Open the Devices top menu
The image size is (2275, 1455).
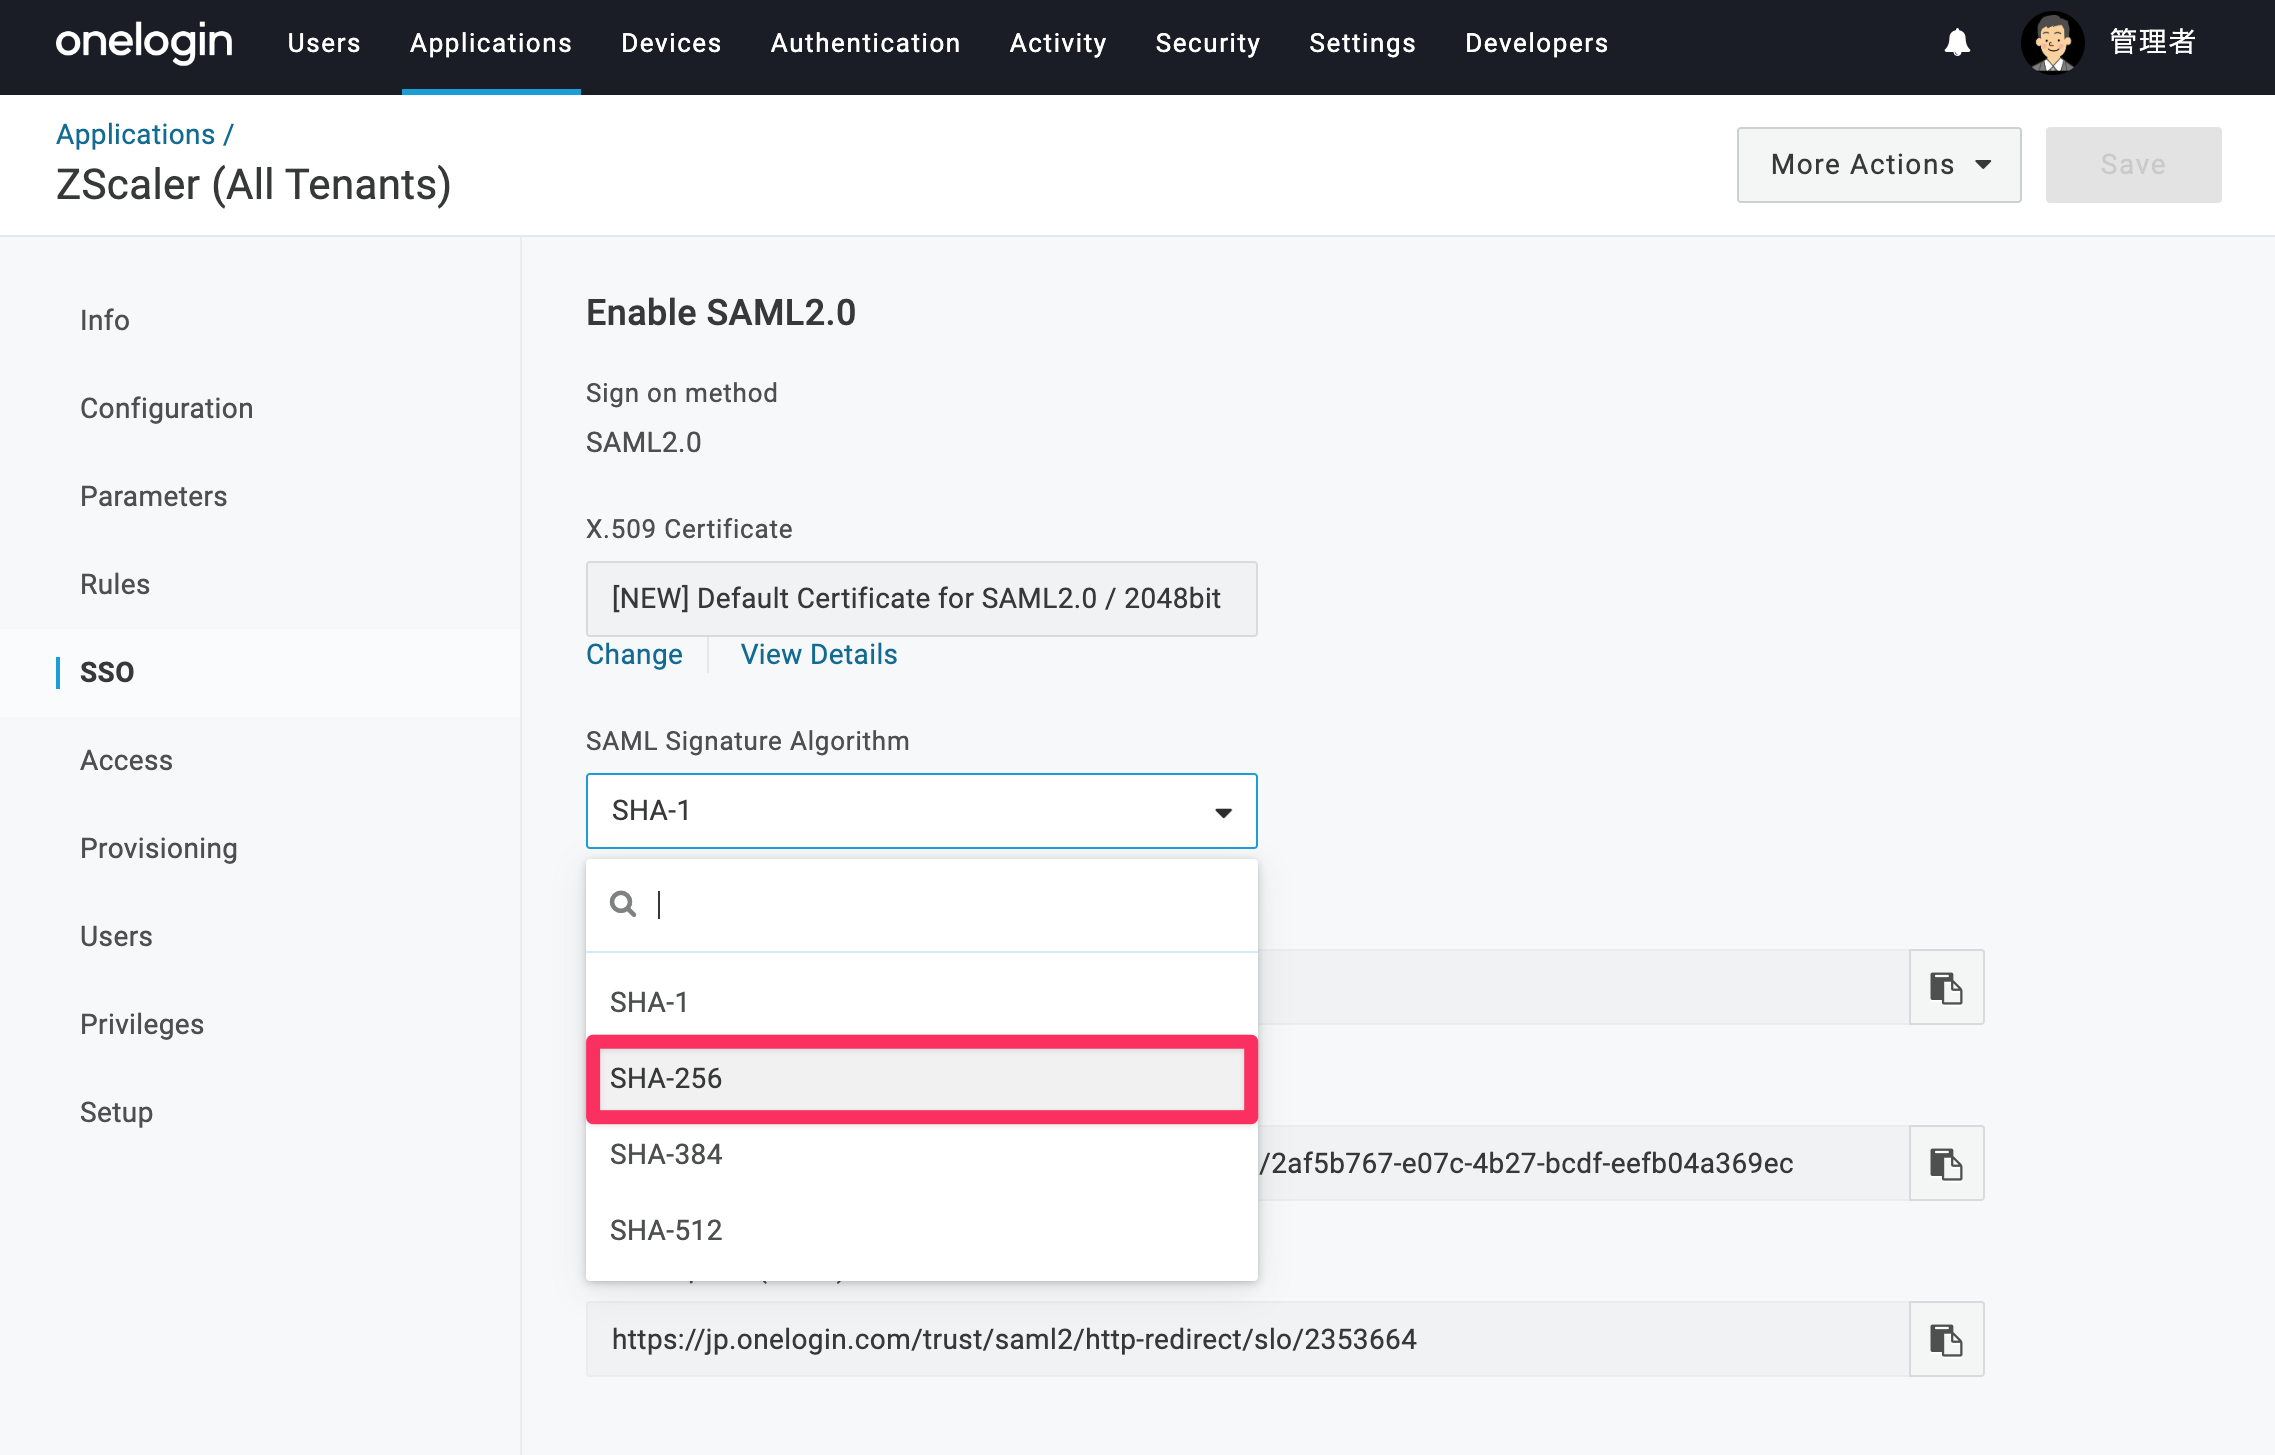point(671,43)
